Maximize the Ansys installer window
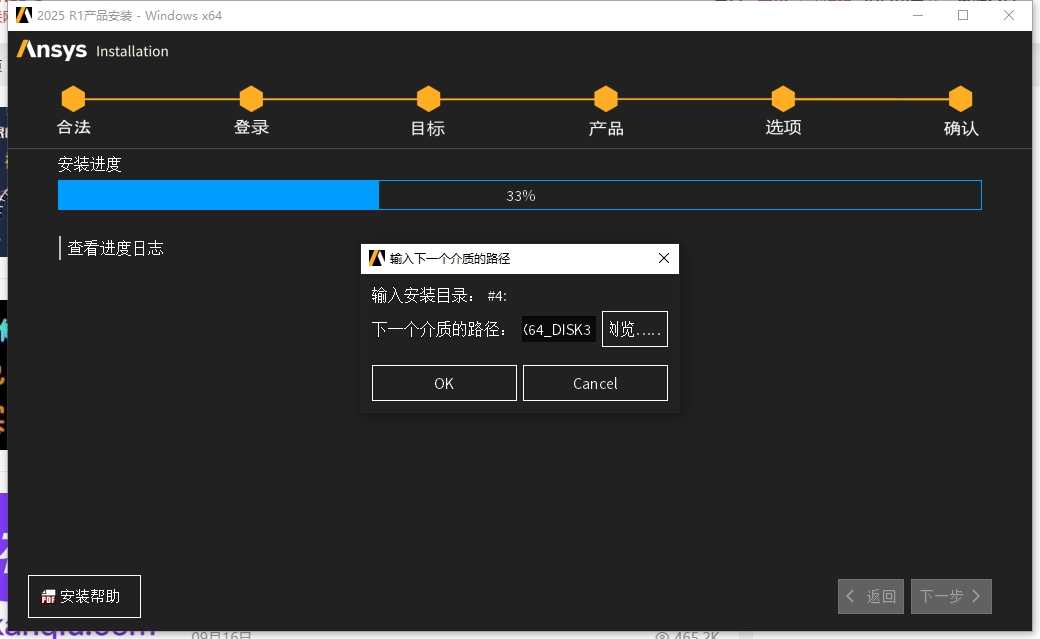1040x639 pixels. click(x=963, y=15)
